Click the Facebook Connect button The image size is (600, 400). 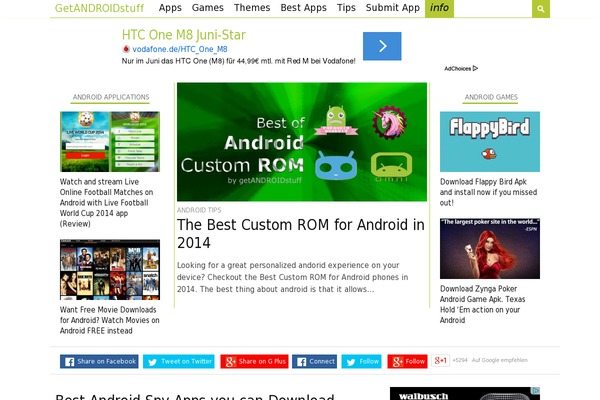[x=315, y=361]
